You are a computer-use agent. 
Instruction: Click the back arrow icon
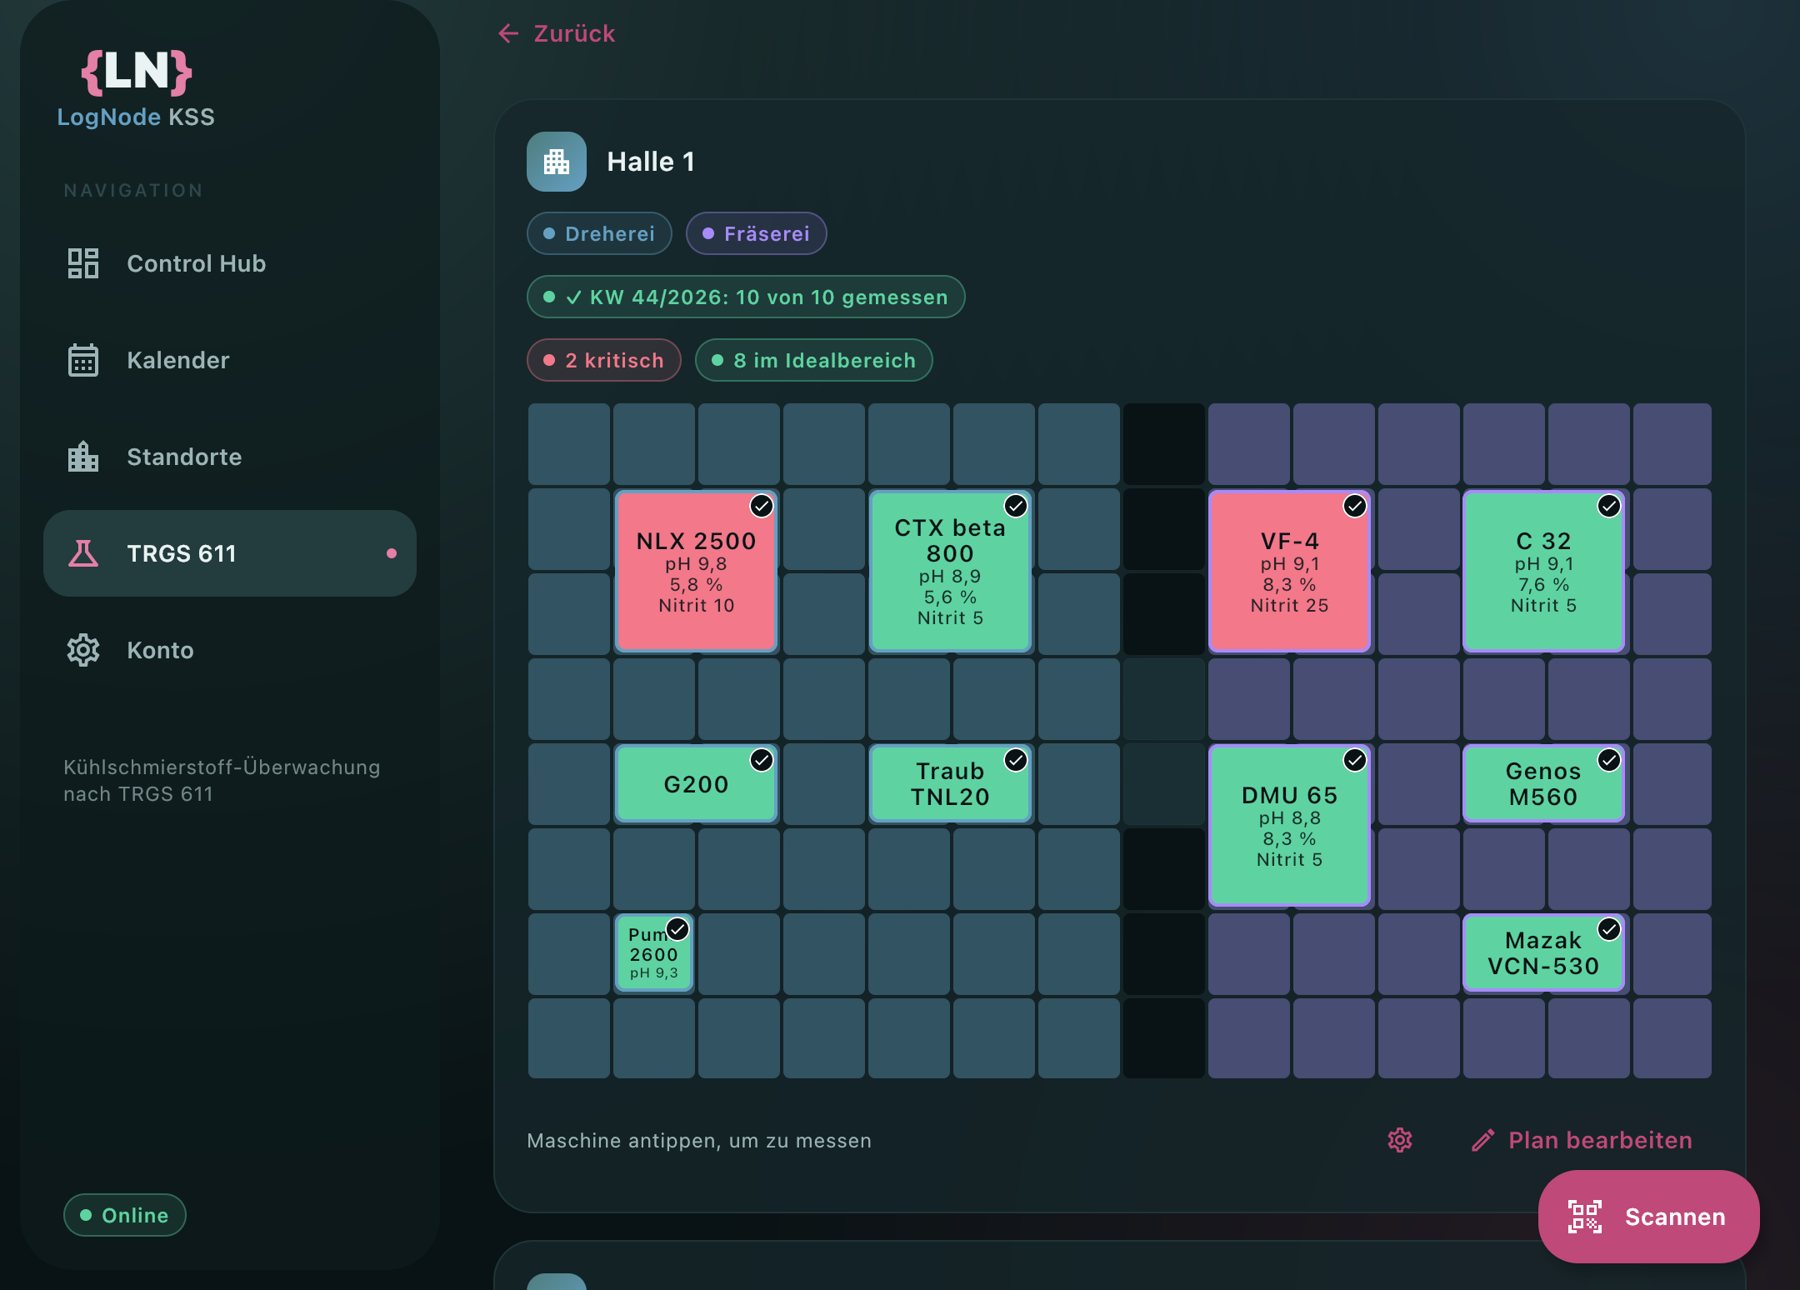pyautogui.click(x=508, y=34)
